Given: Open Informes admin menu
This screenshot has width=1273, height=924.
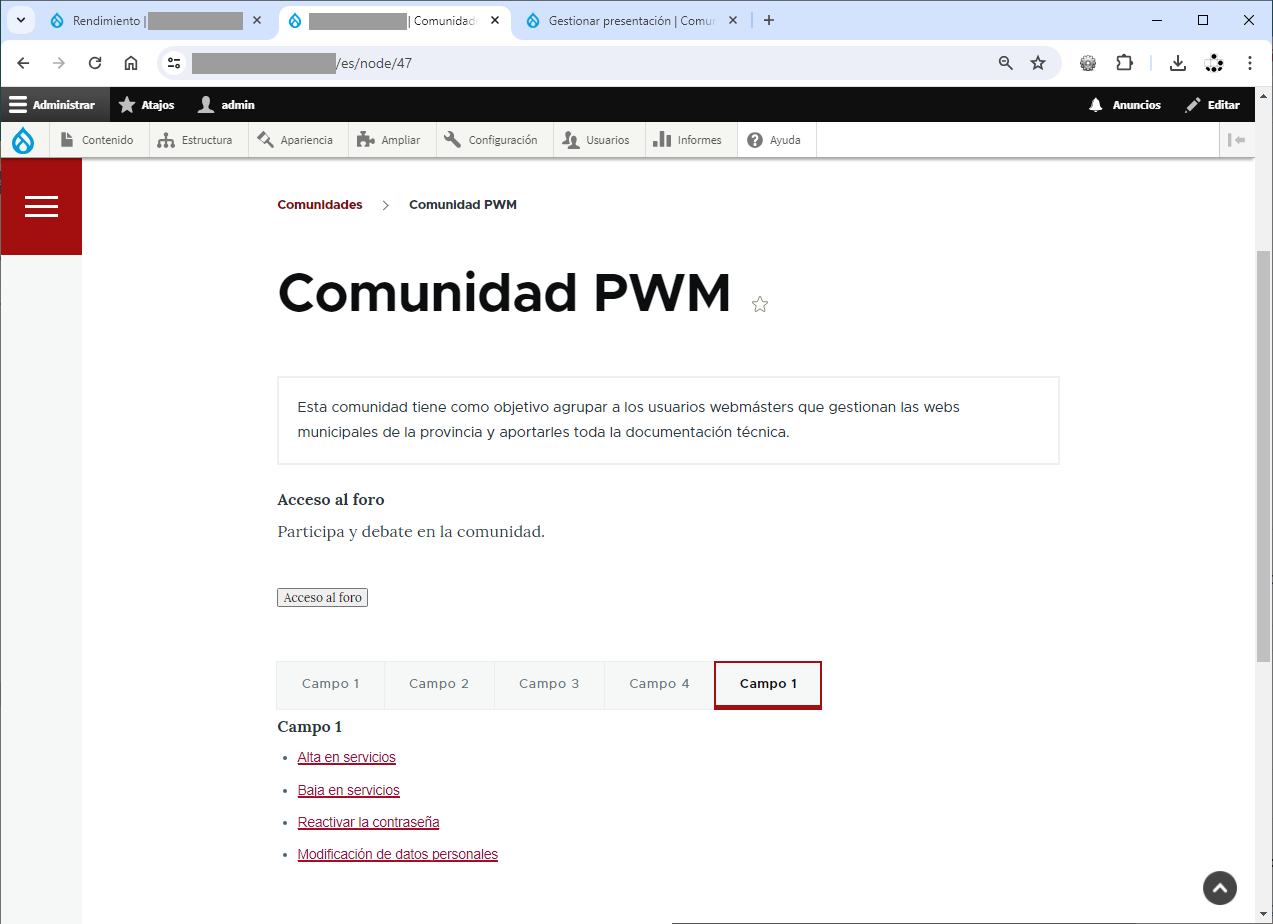Looking at the screenshot, I should (x=691, y=140).
